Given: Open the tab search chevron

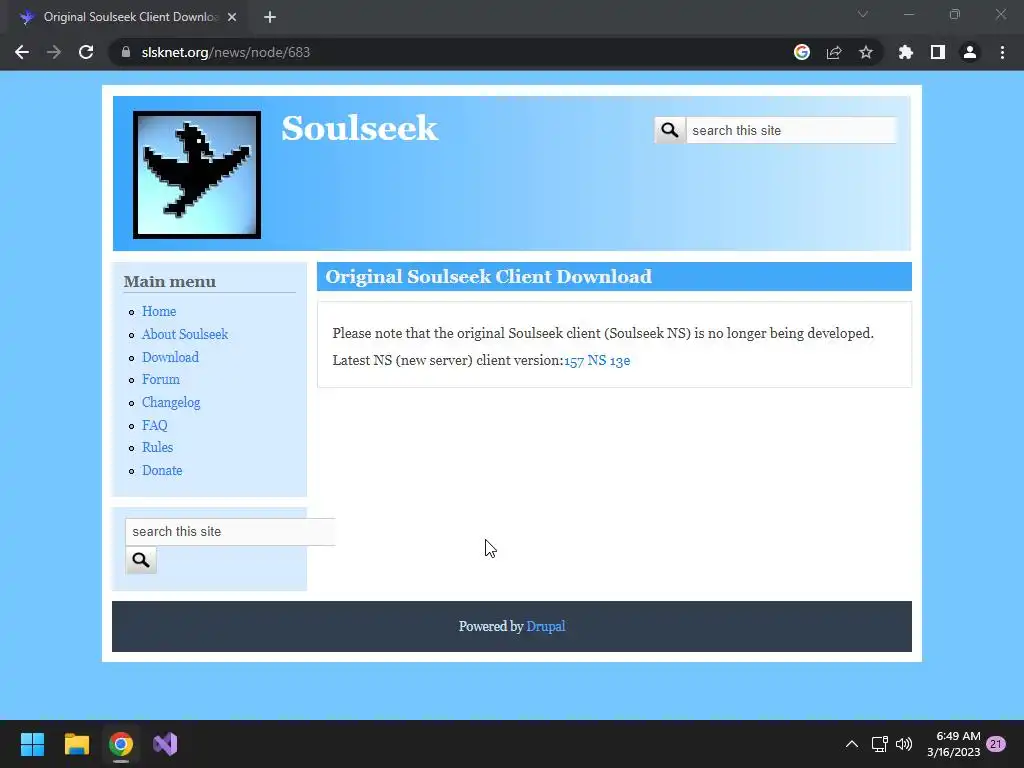Looking at the screenshot, I should tap(863, 14).
